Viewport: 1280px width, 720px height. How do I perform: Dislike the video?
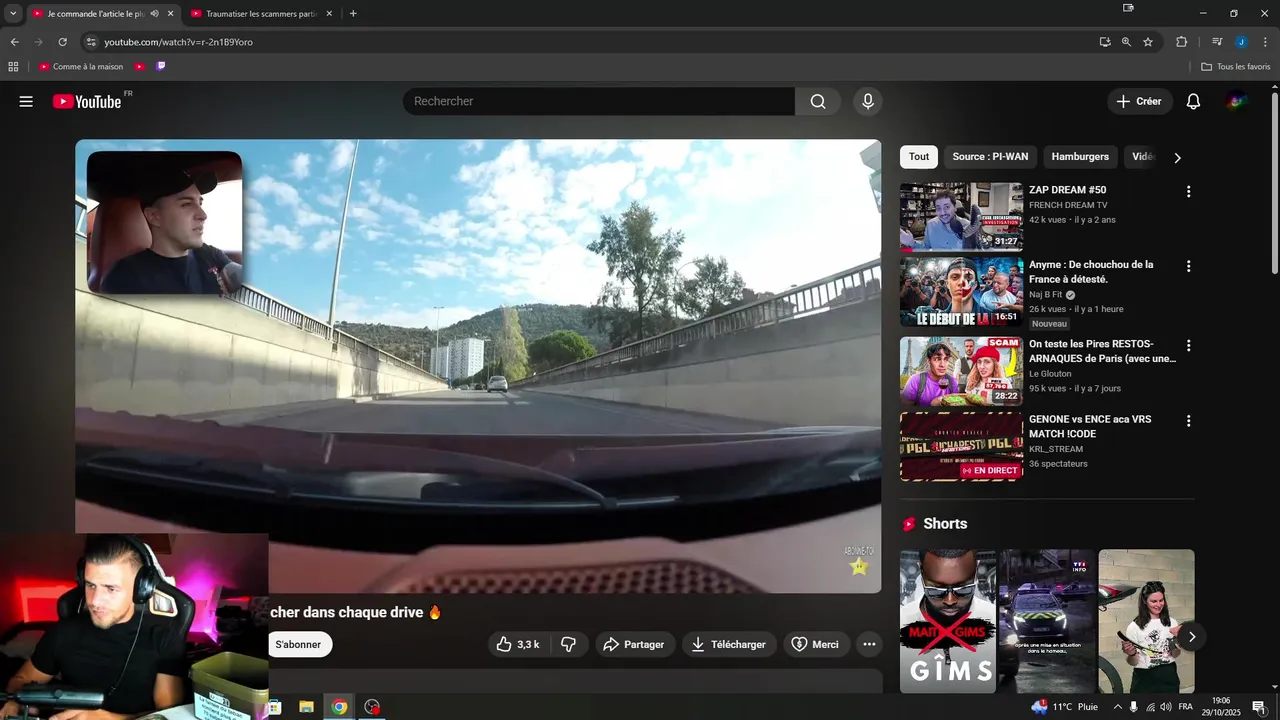point(568,644)
